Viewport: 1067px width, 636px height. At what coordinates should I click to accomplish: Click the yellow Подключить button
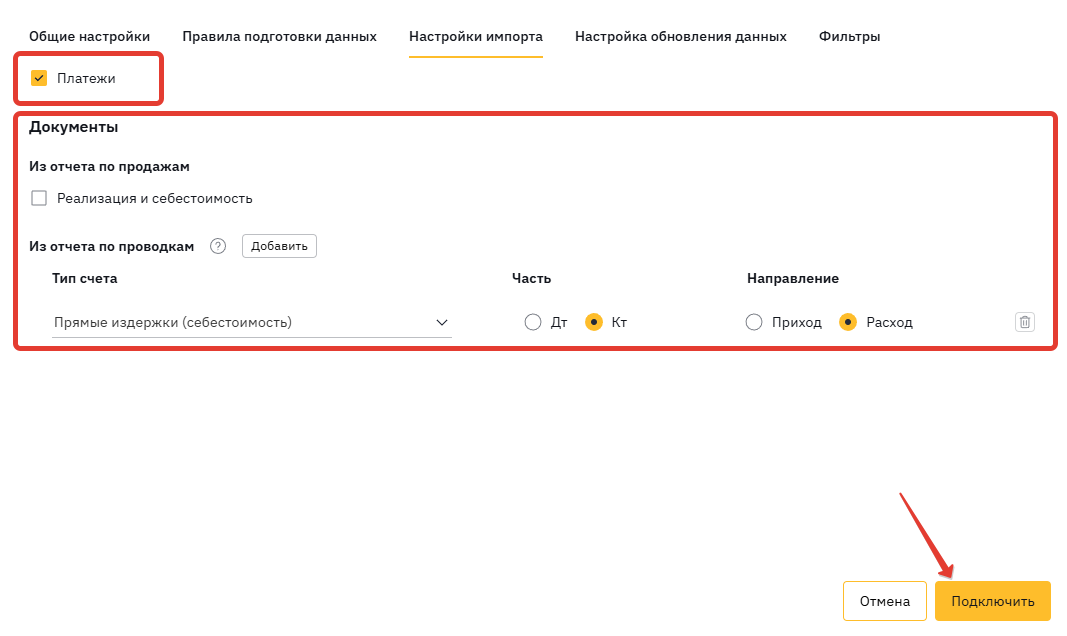992,601
